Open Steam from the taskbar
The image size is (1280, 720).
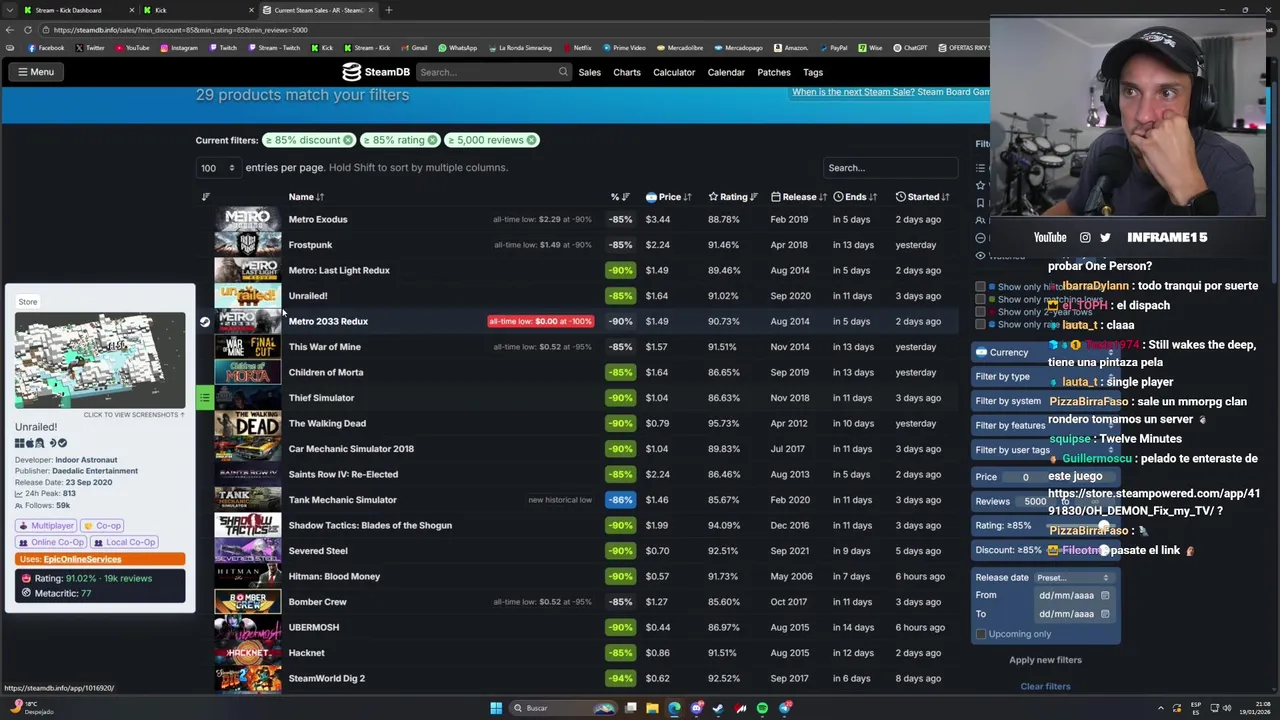click(x=718, y=708)
